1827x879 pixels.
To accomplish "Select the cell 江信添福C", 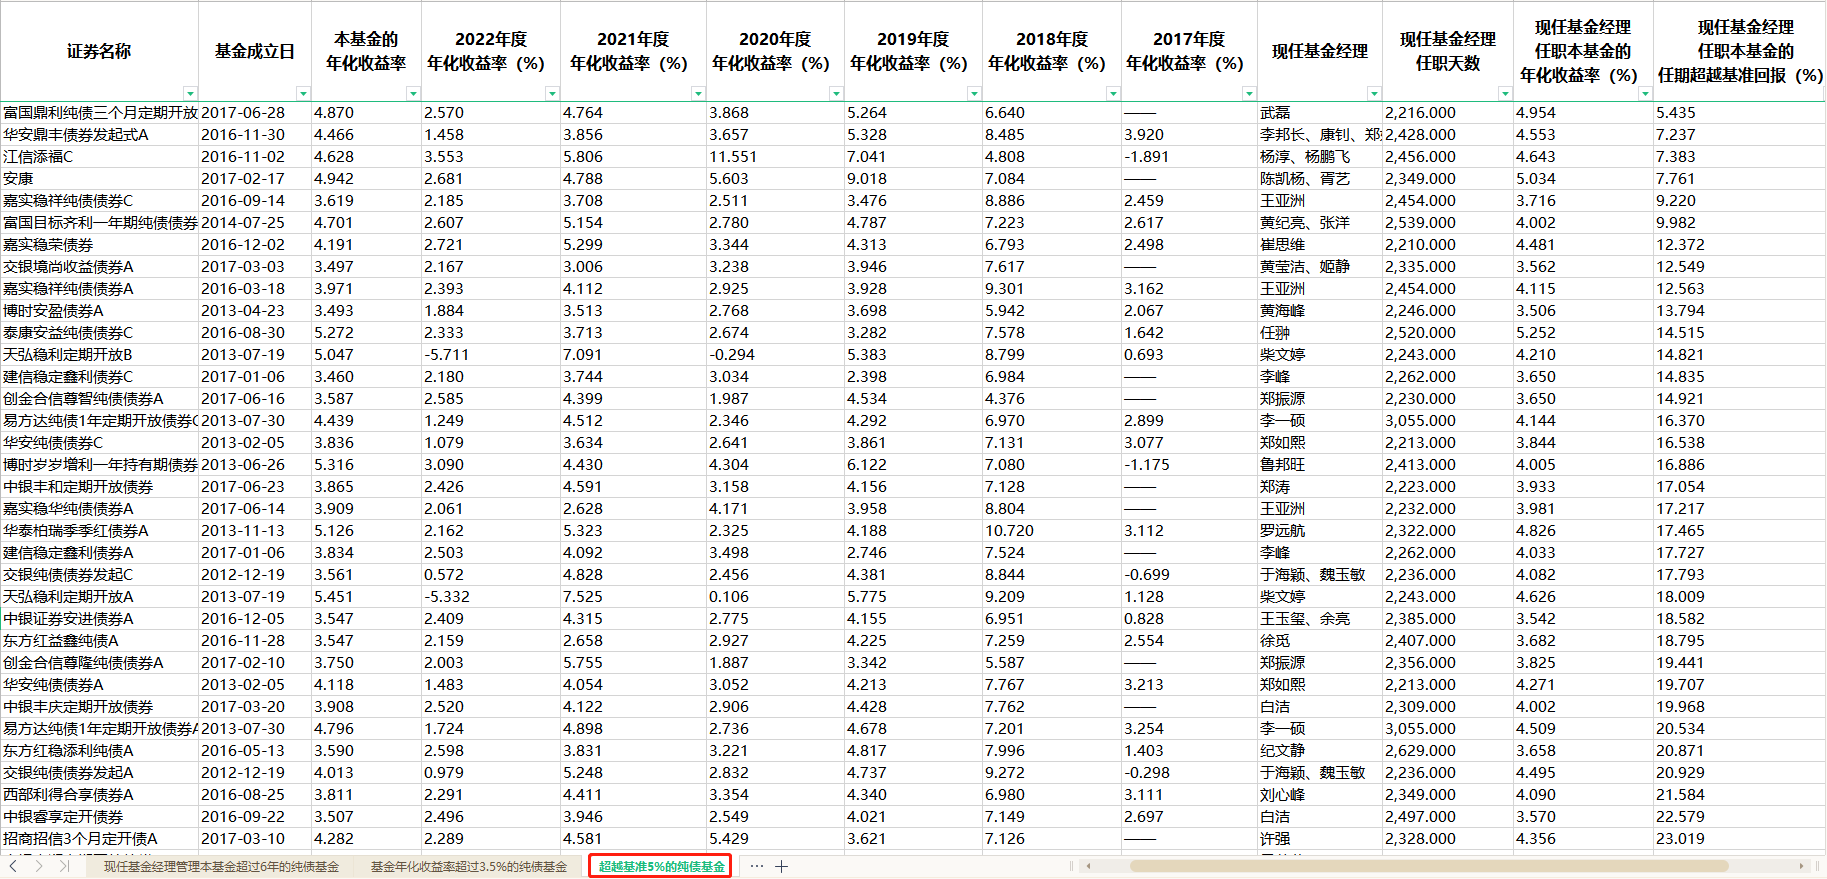I will coord(99,157).
